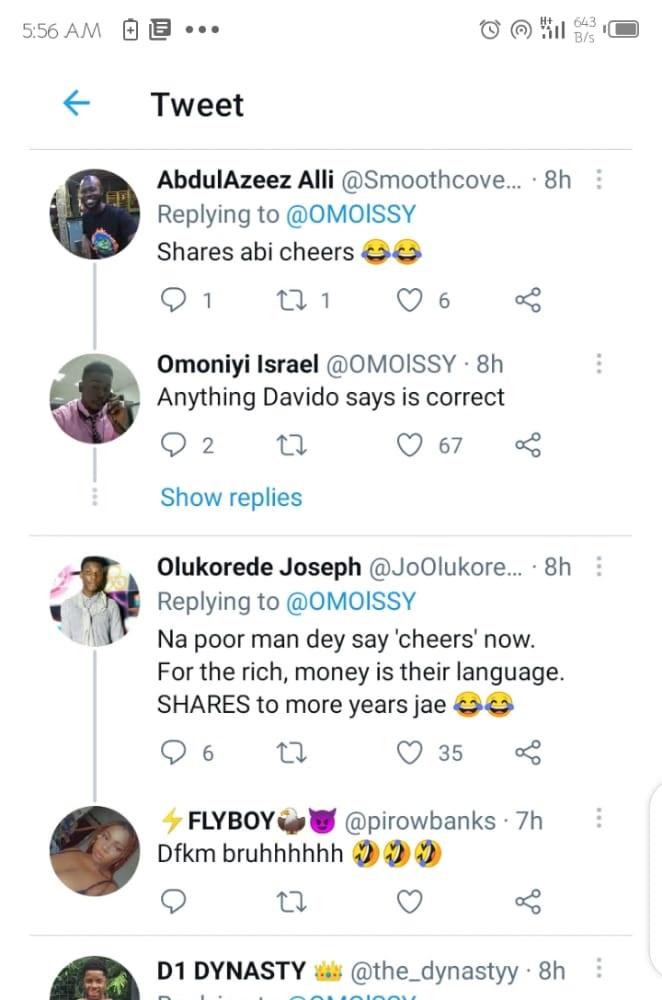Open more options for AbdulAzeez Alli's tweet
Viewport: 662px width, 1000px height.
pyautogui.click(x=599, y=180)
